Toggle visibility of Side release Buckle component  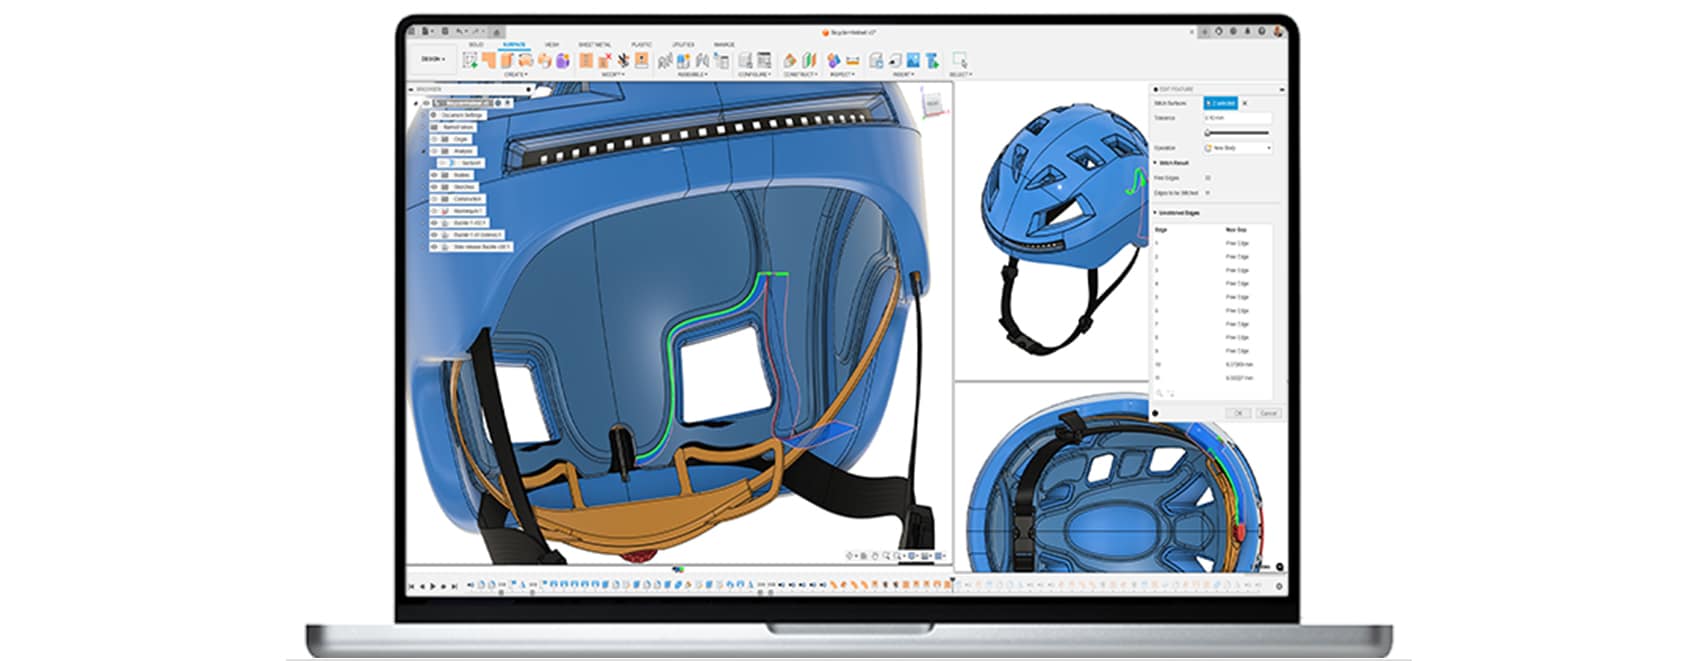coord(435,247)
